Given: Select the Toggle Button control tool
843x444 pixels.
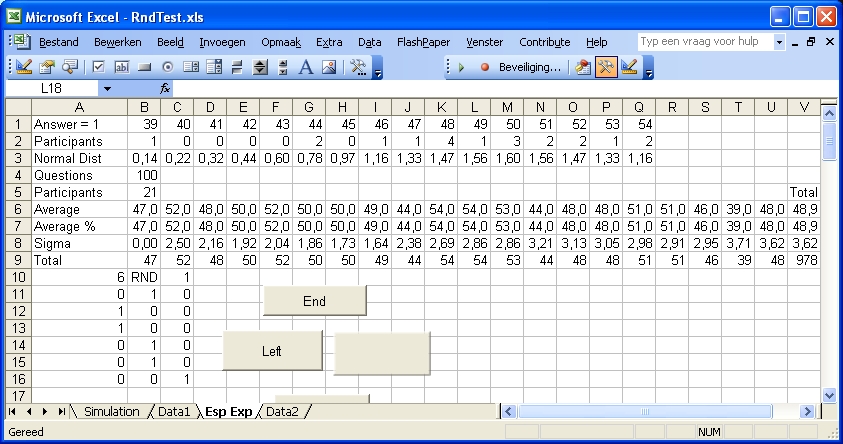Looking at the screenshot, I should coord(237,67).
